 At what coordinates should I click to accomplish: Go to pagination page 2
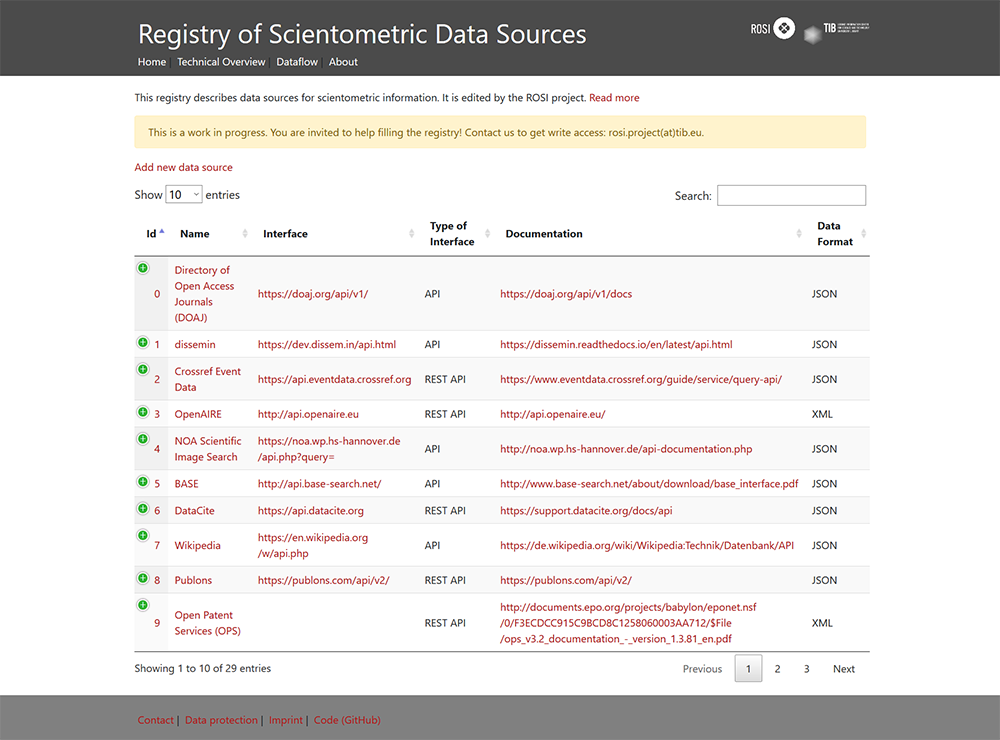(777, 669)
